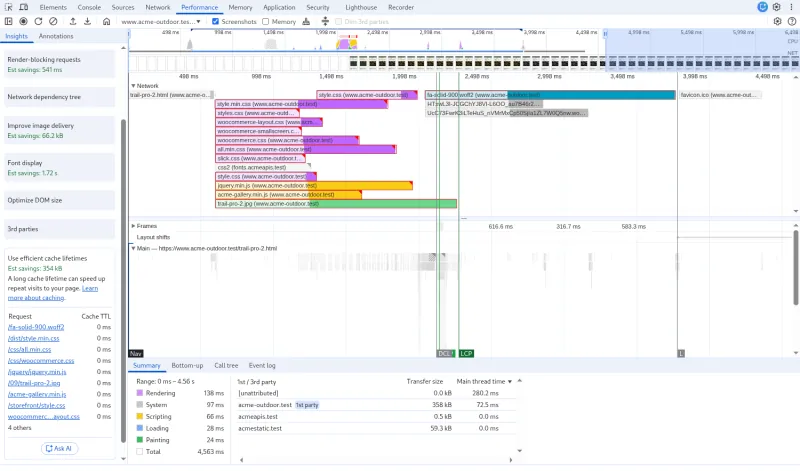The width and height of the screenshot is (800, 471).
Task: Click the Rendering purple color swatch
Action: (140, 393)
